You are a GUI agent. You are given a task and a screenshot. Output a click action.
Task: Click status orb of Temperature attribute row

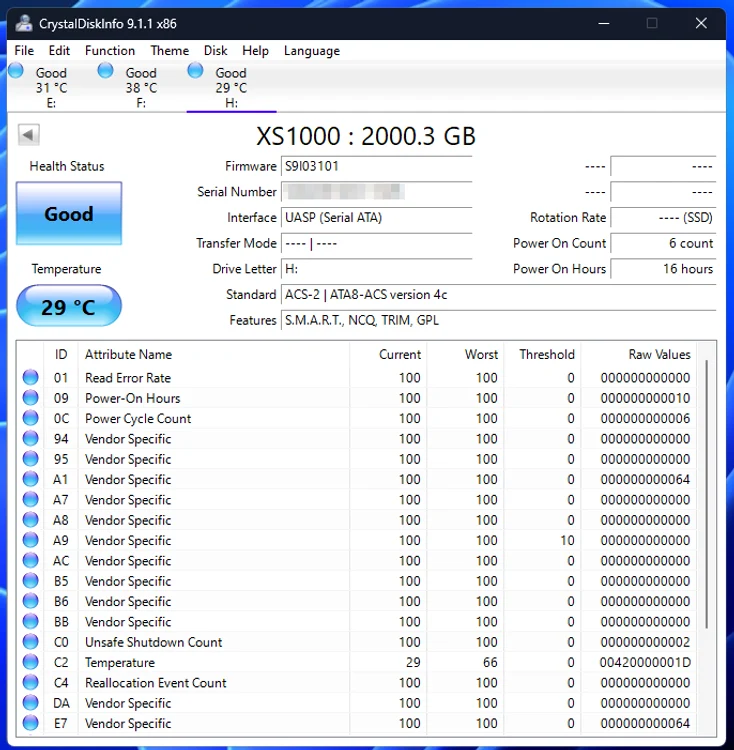[x=31, y=662]
